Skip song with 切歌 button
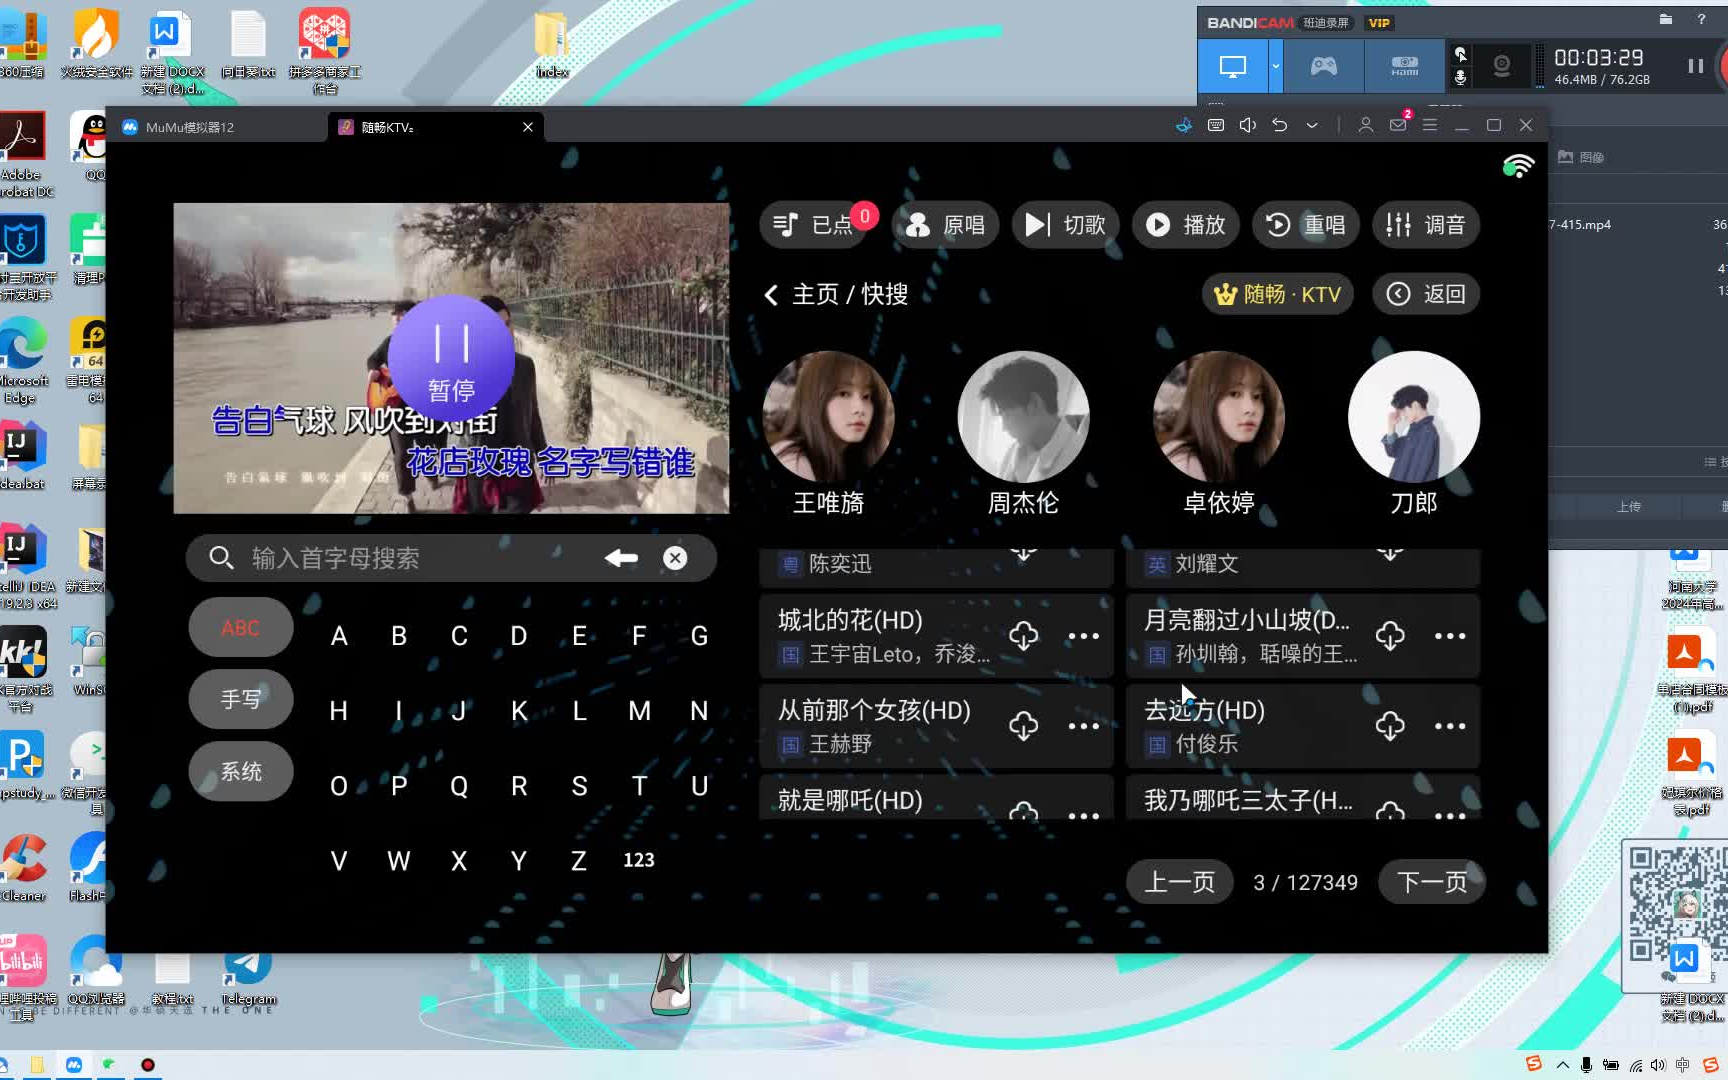The width and height of the screenshot is (1728, 1080). point(1065,225)
